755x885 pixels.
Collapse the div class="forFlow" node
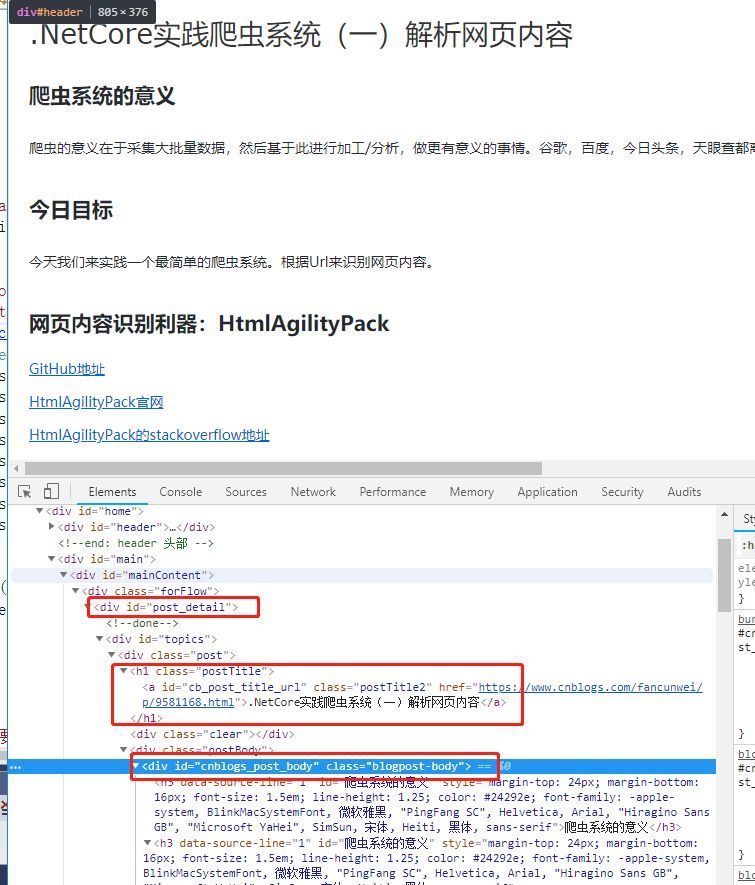(76, 591)
